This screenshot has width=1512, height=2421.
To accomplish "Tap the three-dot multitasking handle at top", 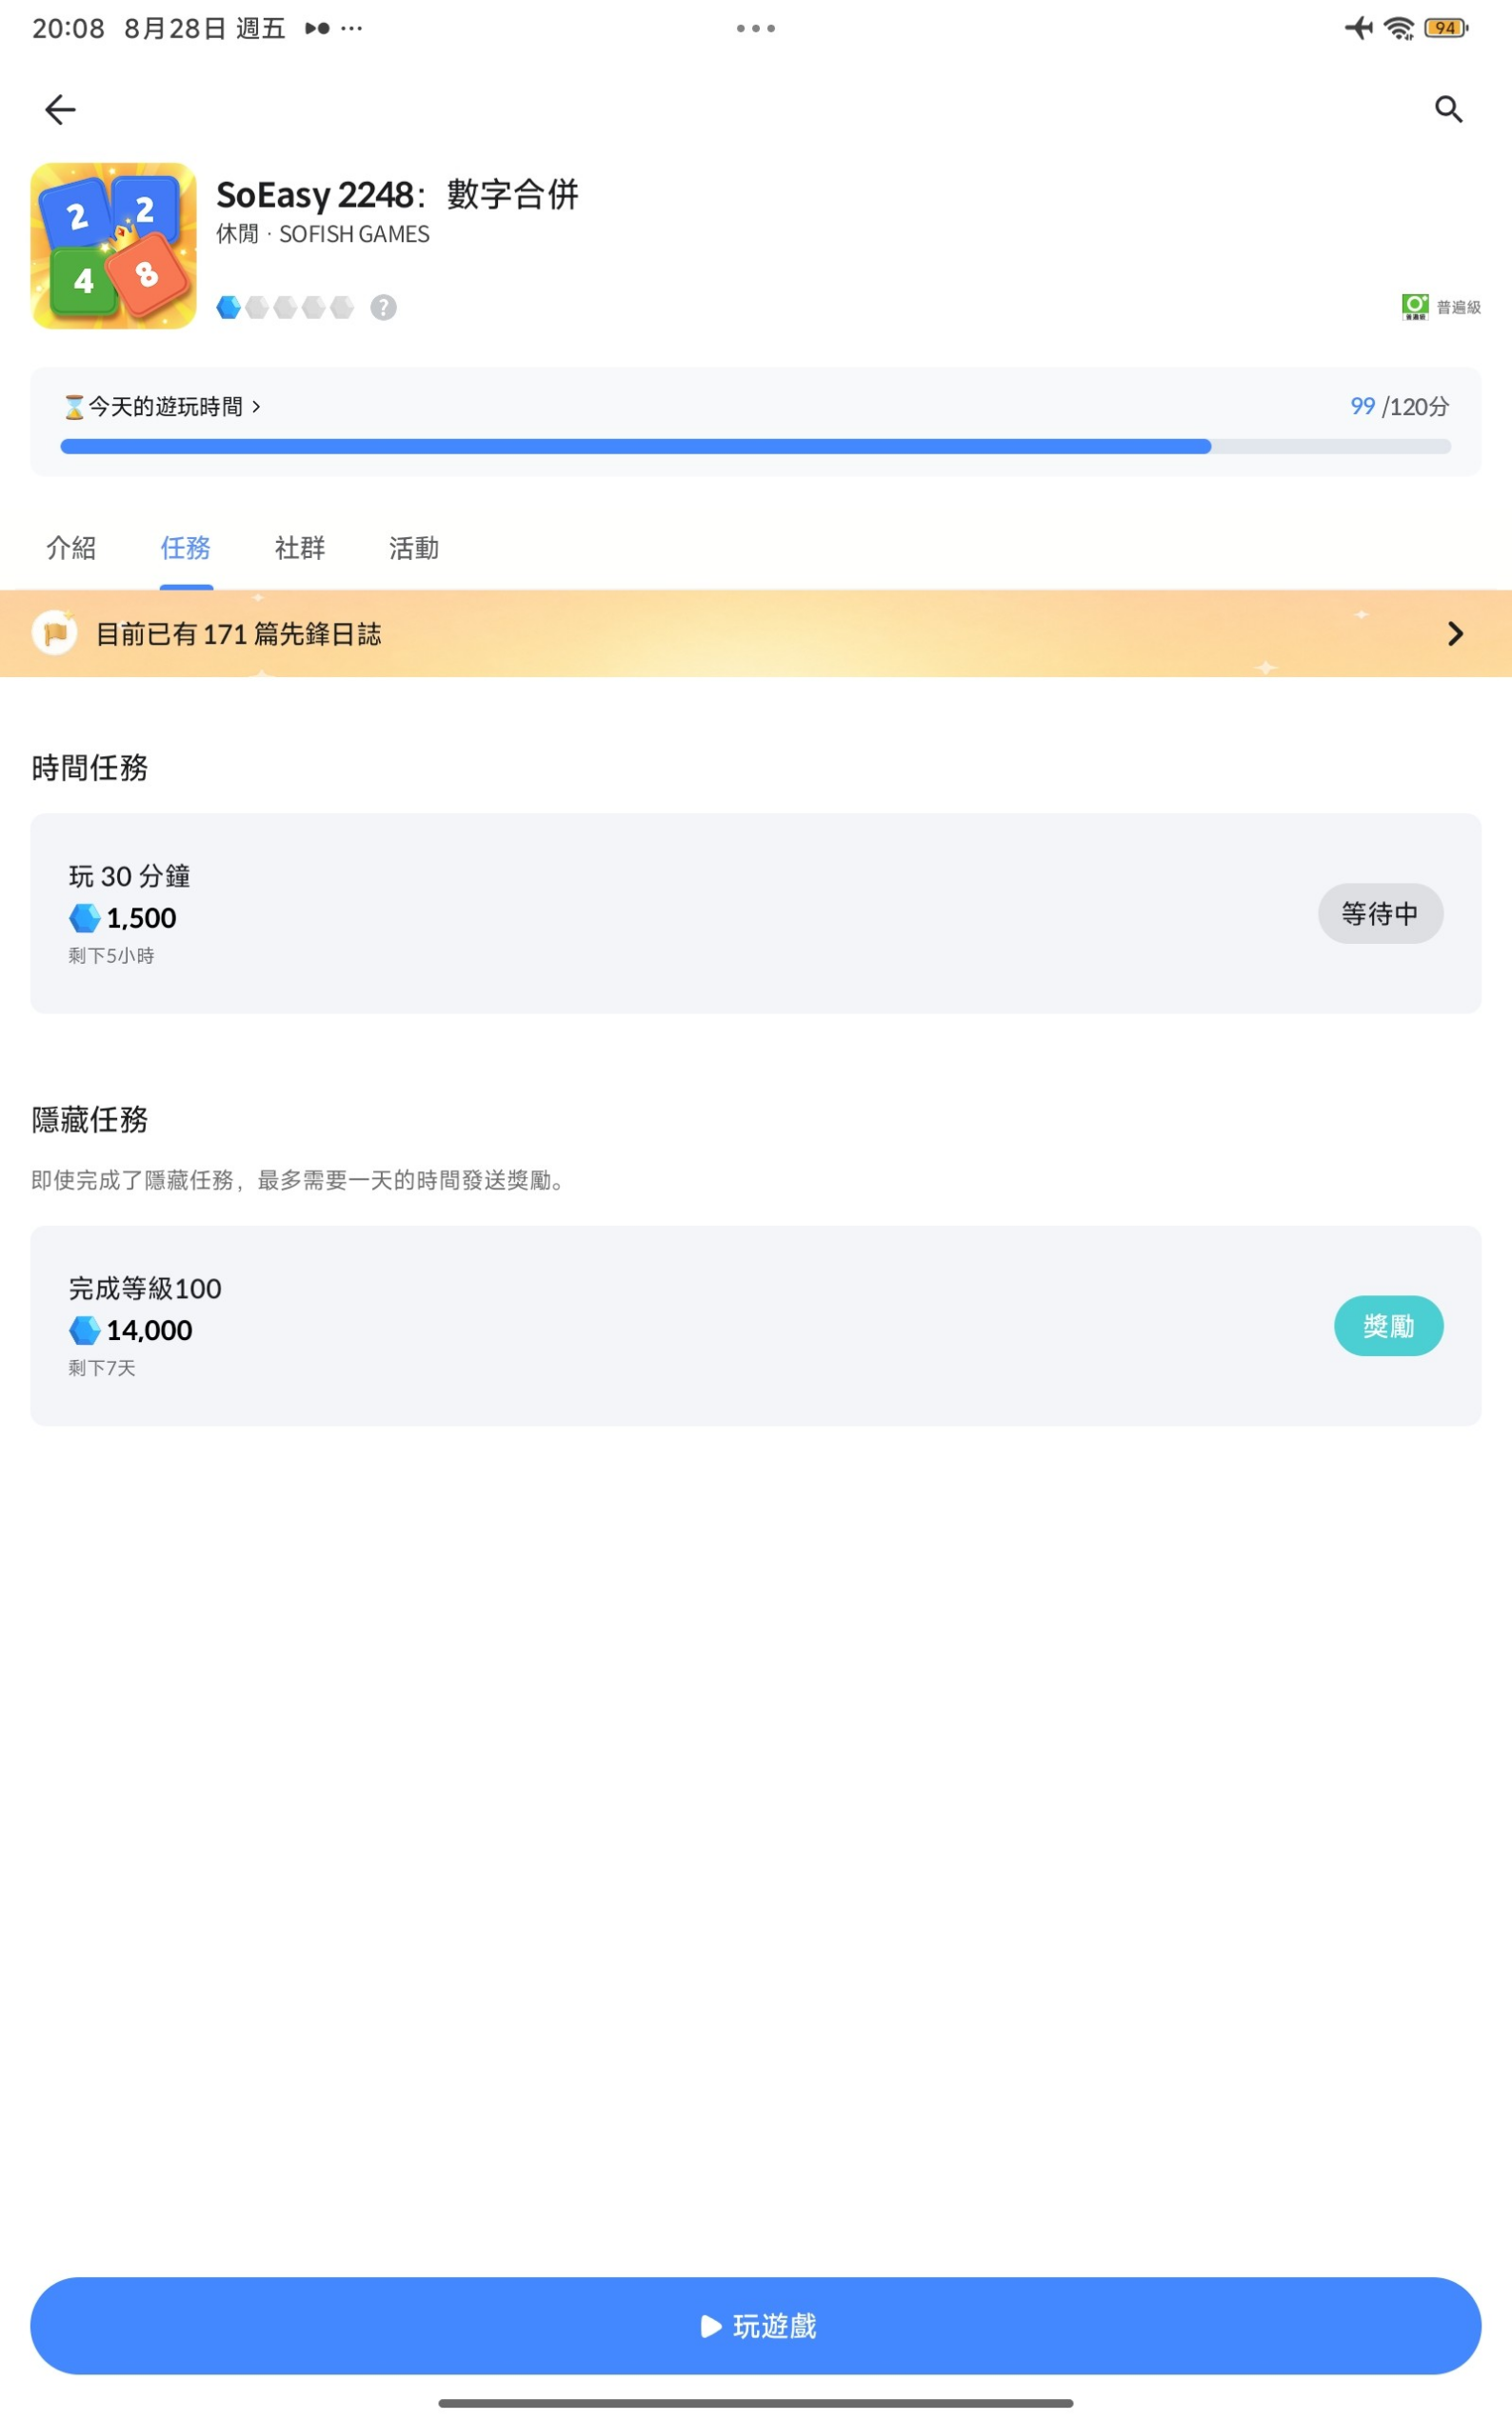I will [756, 28].
